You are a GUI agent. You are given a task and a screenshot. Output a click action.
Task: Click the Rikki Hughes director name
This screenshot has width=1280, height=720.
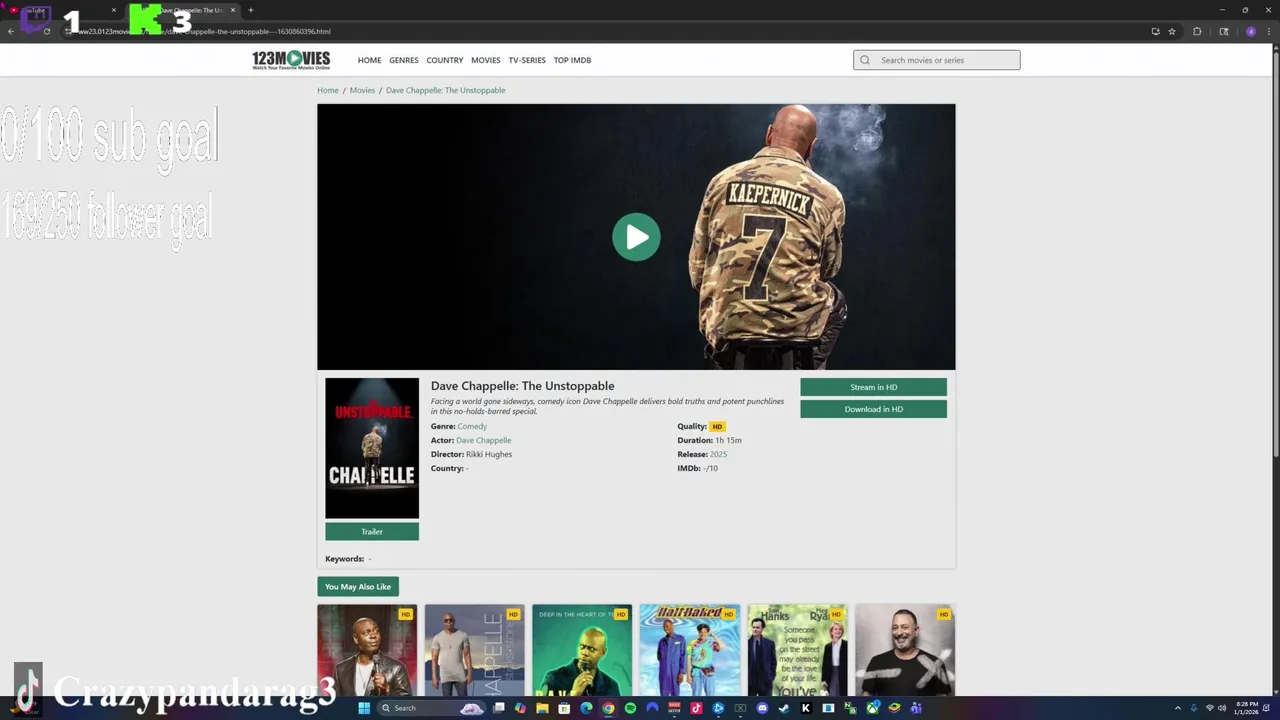pyautogui.click(x=489, y=454)
